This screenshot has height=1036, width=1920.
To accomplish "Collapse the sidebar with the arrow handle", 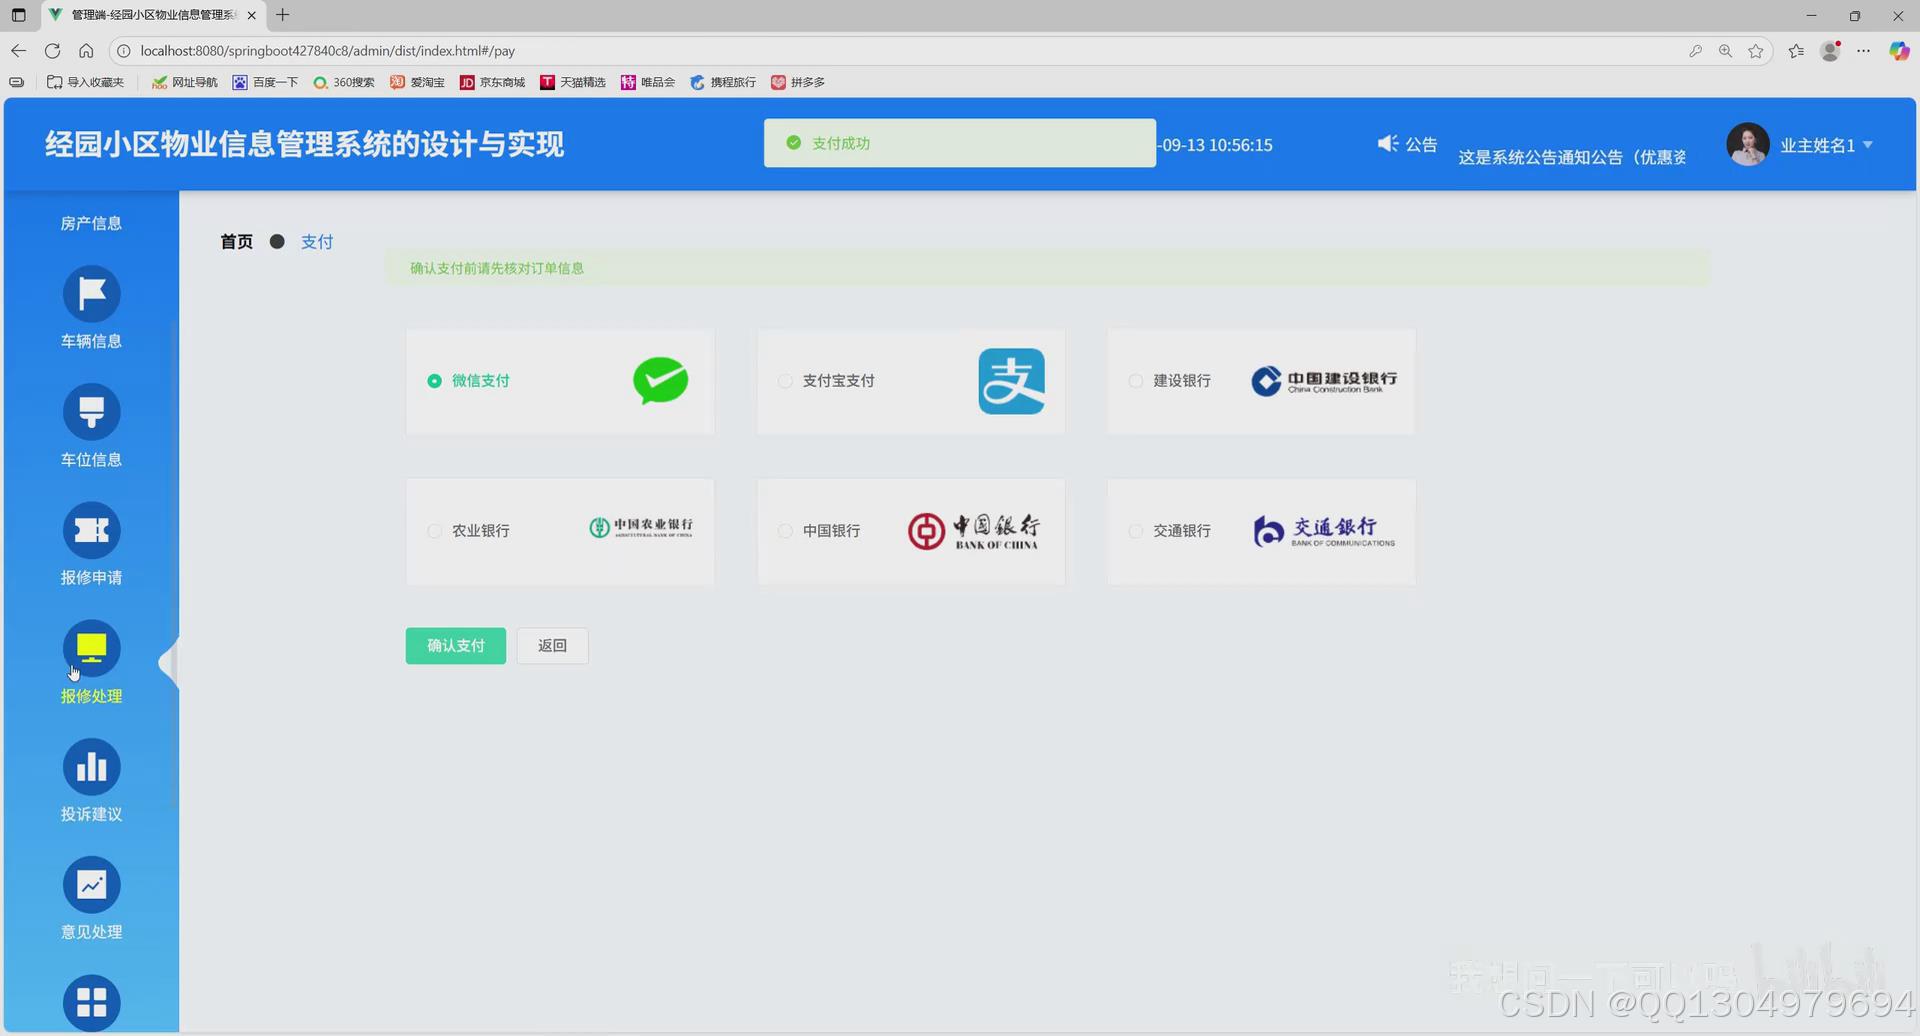I will (169, 662).
